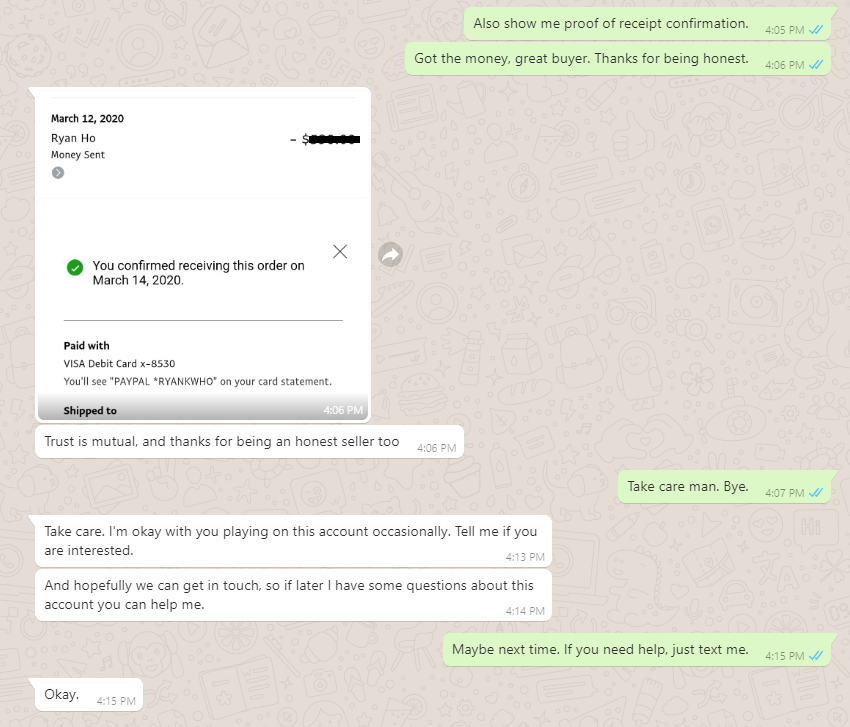Select the 'Also show me proof of receipt' message
850x727 pixels.
[x=610, y=23]
